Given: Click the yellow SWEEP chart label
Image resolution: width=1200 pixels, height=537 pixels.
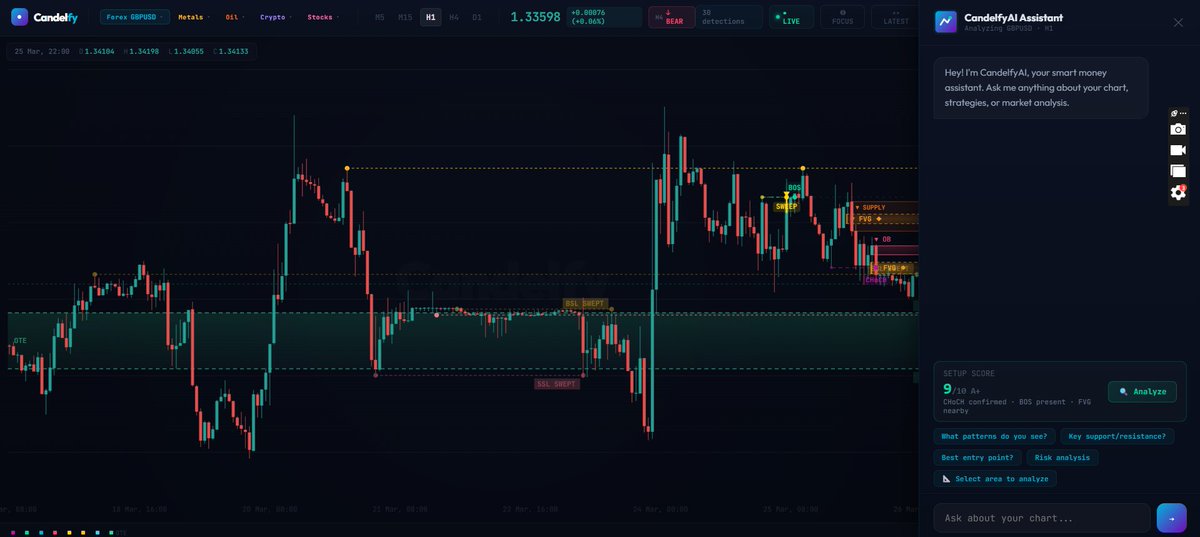Looking at the screenshot, I should 787,206.
